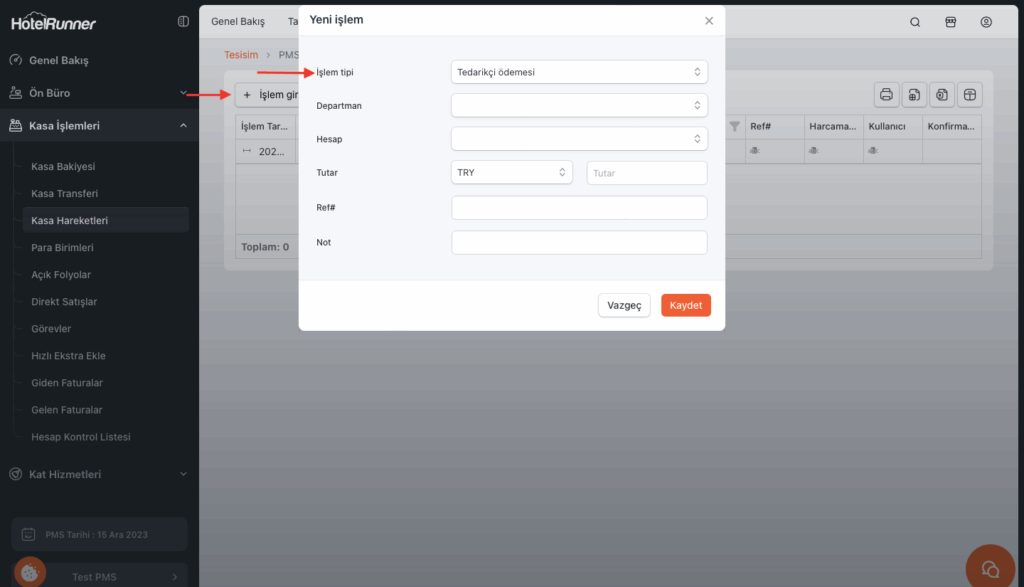Open the chat support bubble
The image size is (1024, 587).
pyautogui.click(x=990, y=568)
